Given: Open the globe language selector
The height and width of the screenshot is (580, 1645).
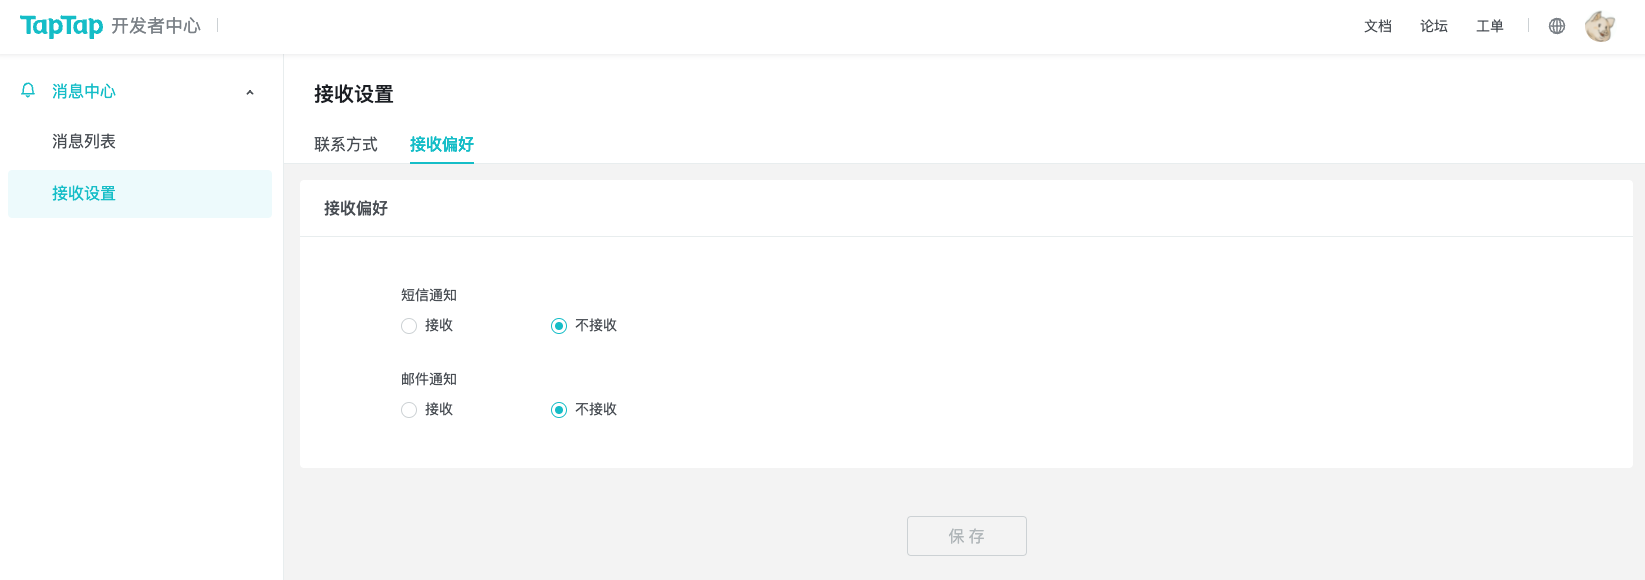Looking at the screenshot, I should coord(1557,26).
